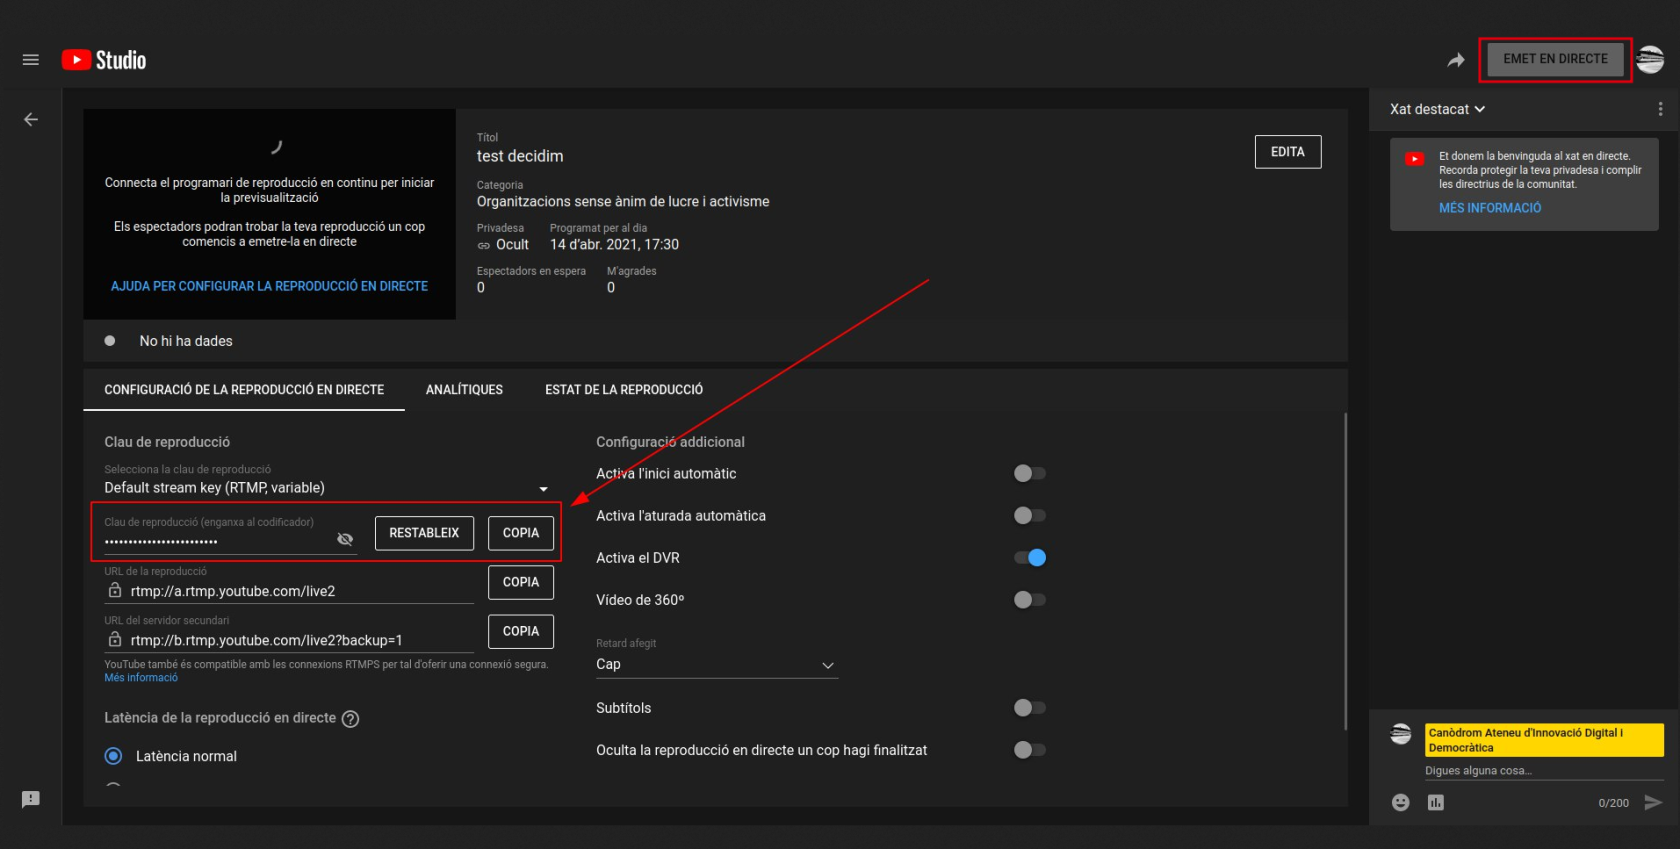
Task: Disable the Activa el DVR switch
Action: pyautogui.click(x=1030, y=557)
